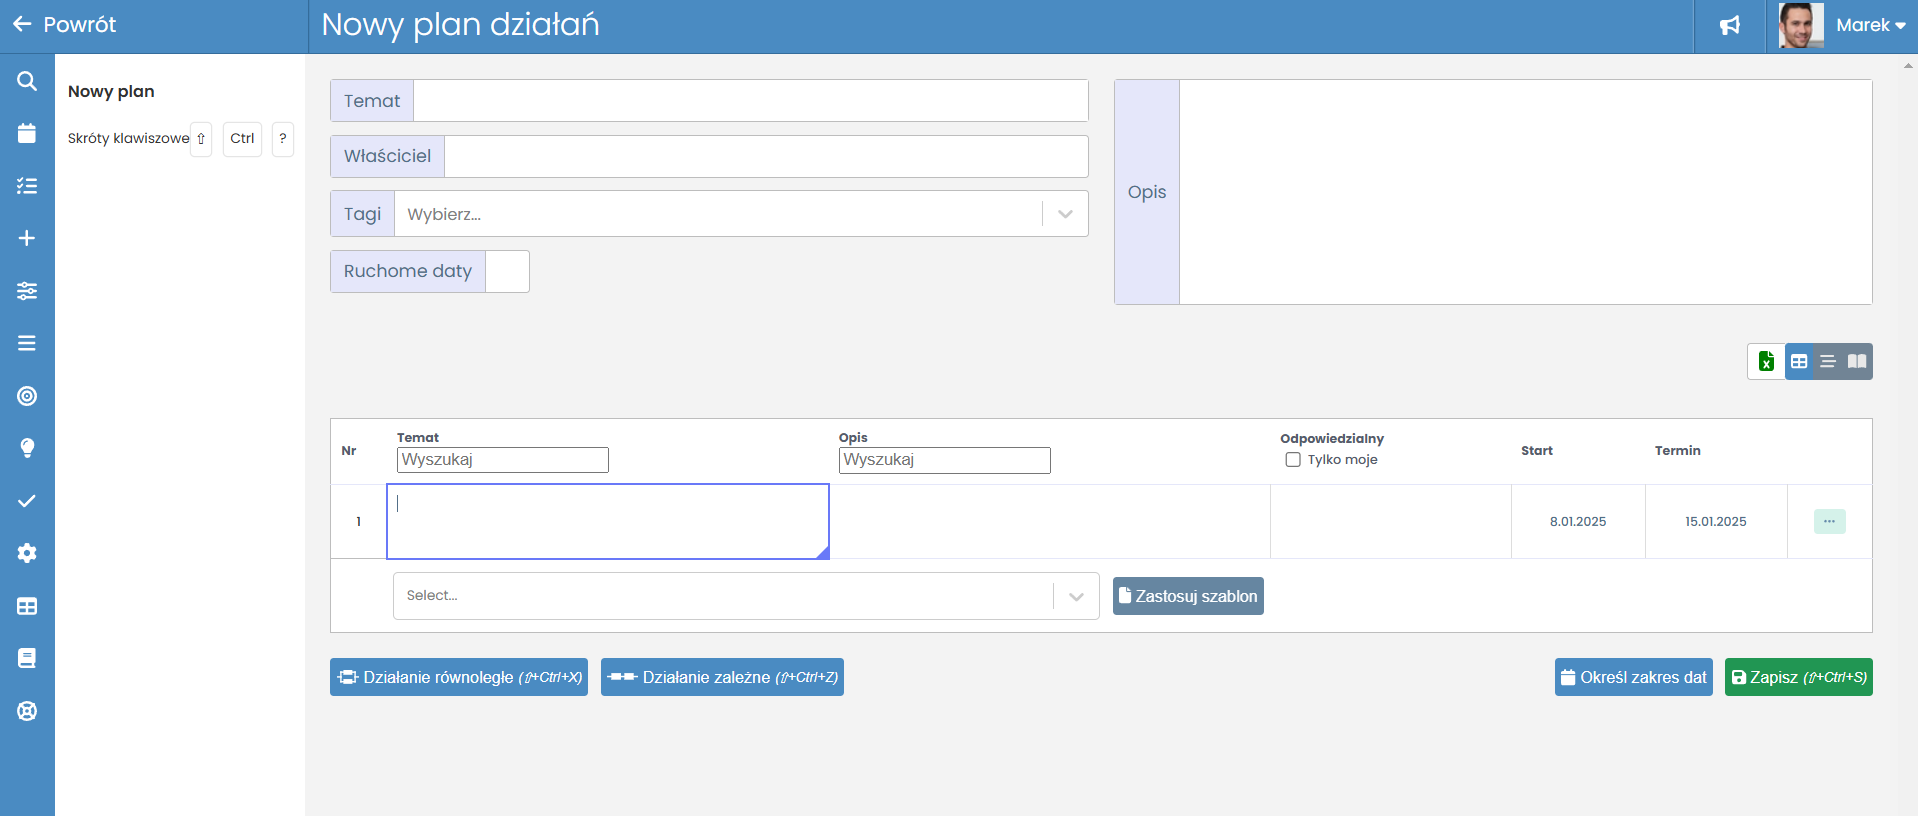Click the megaphone announcements icon
Screen dimensions: 1918x816
(x=1730, y=26)
